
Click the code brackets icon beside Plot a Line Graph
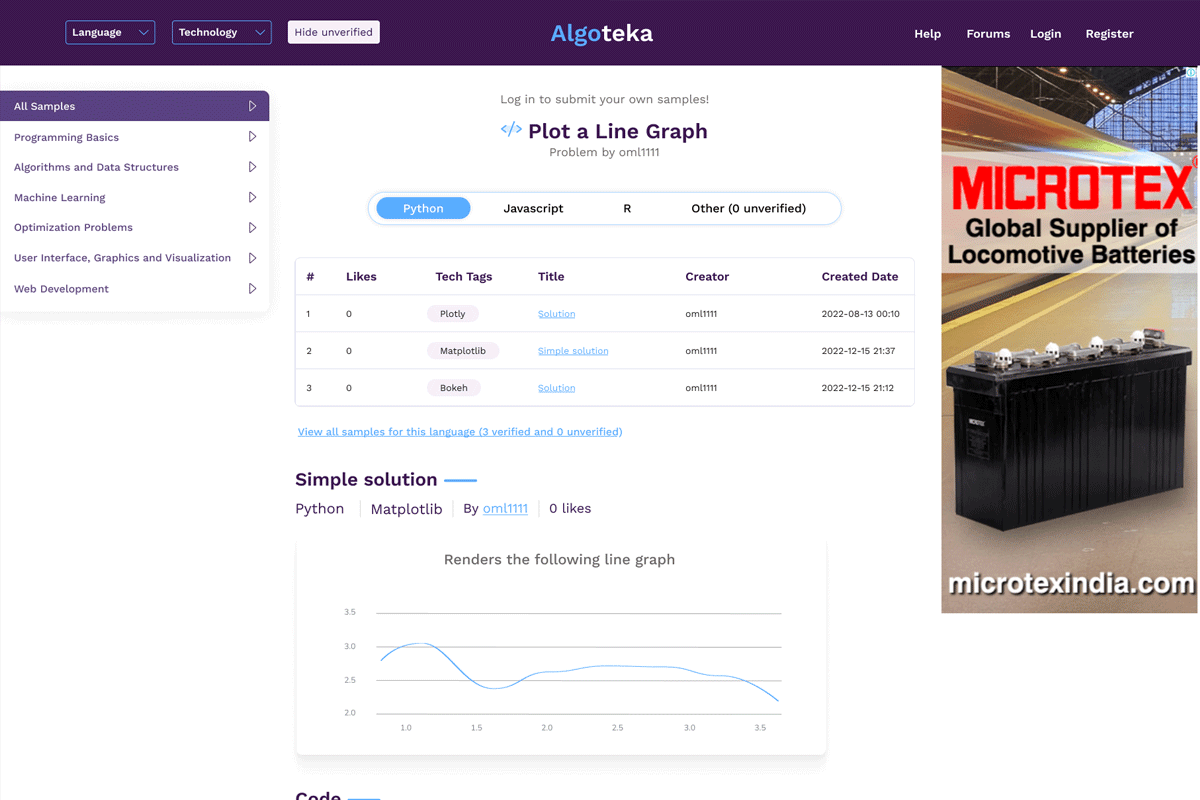(511, 130)
